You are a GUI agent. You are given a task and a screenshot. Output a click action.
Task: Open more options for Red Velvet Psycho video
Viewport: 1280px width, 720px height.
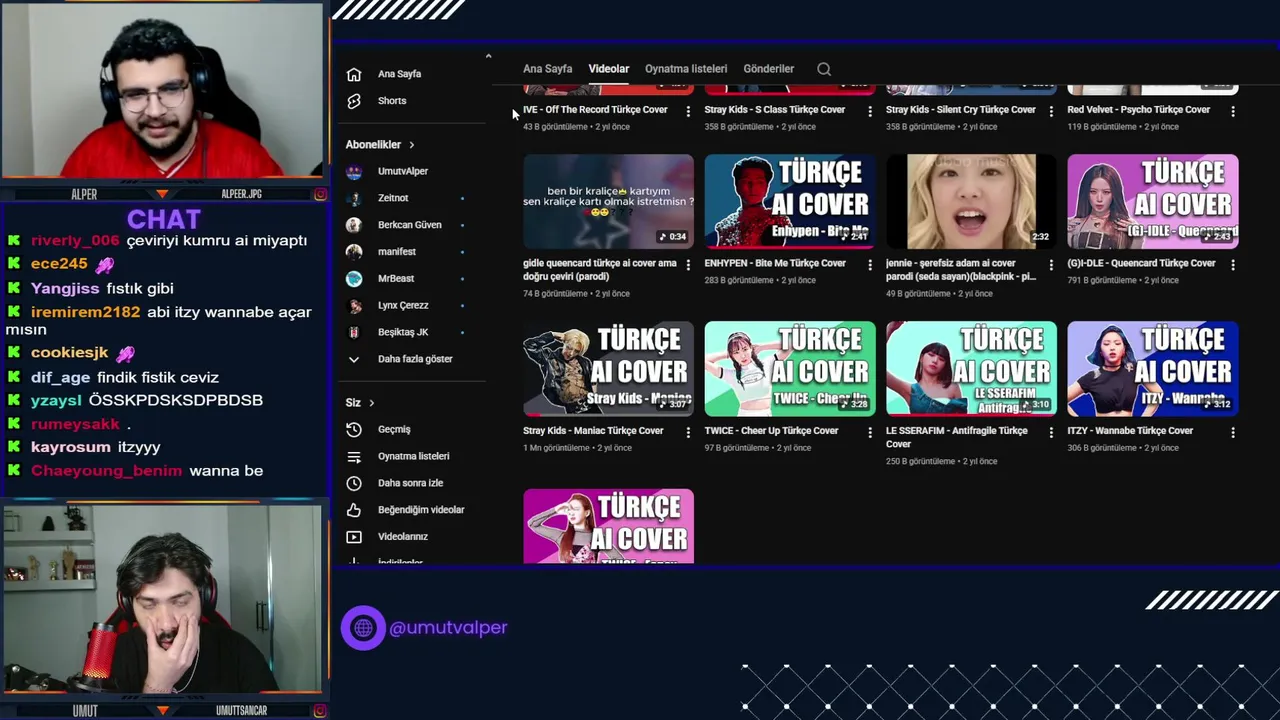(1232, 111)
